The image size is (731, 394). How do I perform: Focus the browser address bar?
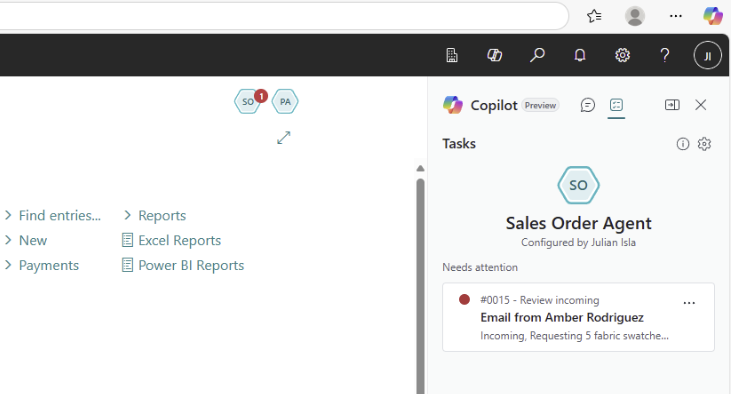point(283,16)
